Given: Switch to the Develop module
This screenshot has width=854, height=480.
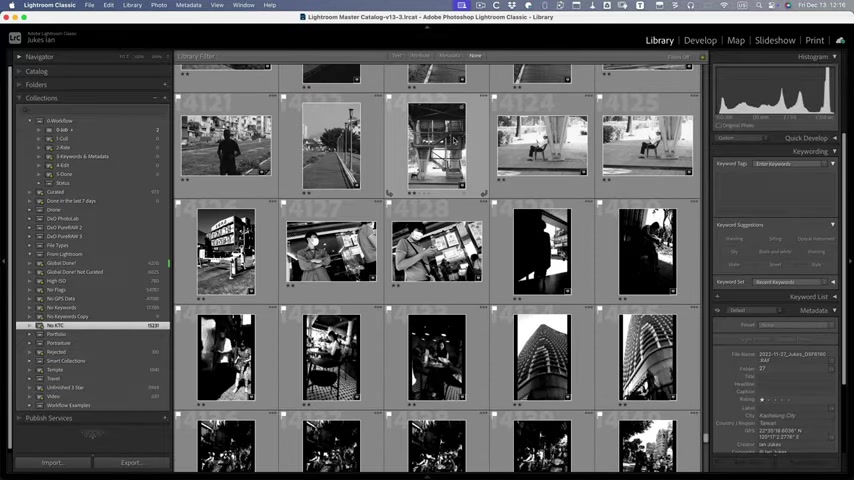Looking at the screenshot, I should 700,40.
